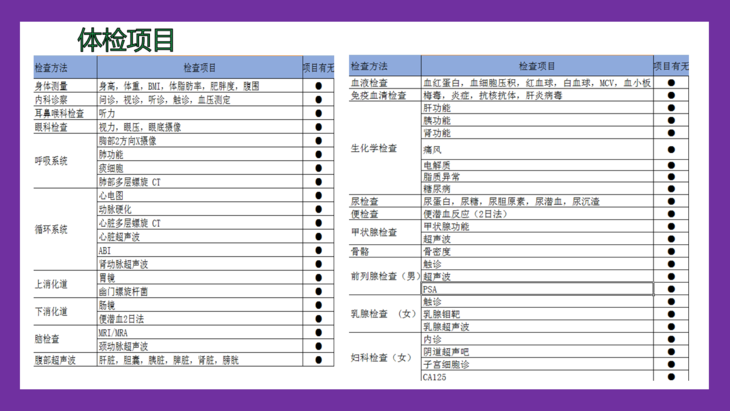Viewport: 730px width, 411px height.
Task: Select the 身体测量 row dot marker
Action: click(x=319, y=87)
